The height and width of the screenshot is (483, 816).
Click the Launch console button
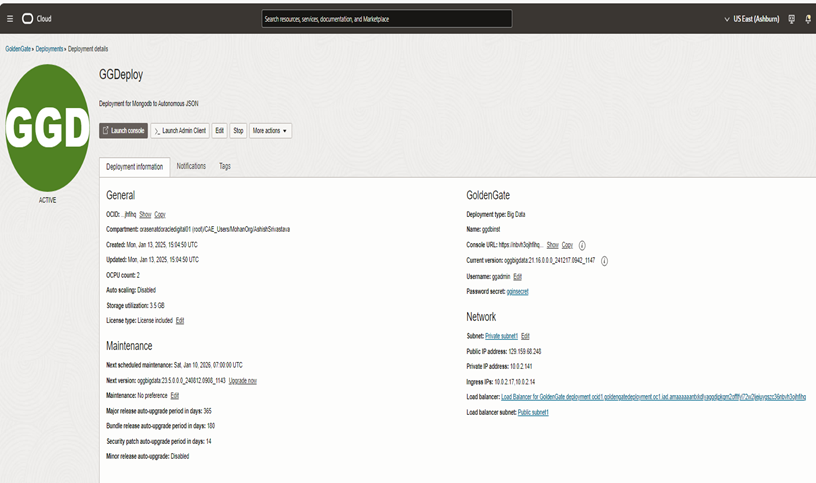pyautogui.click(x=124, y=131)
